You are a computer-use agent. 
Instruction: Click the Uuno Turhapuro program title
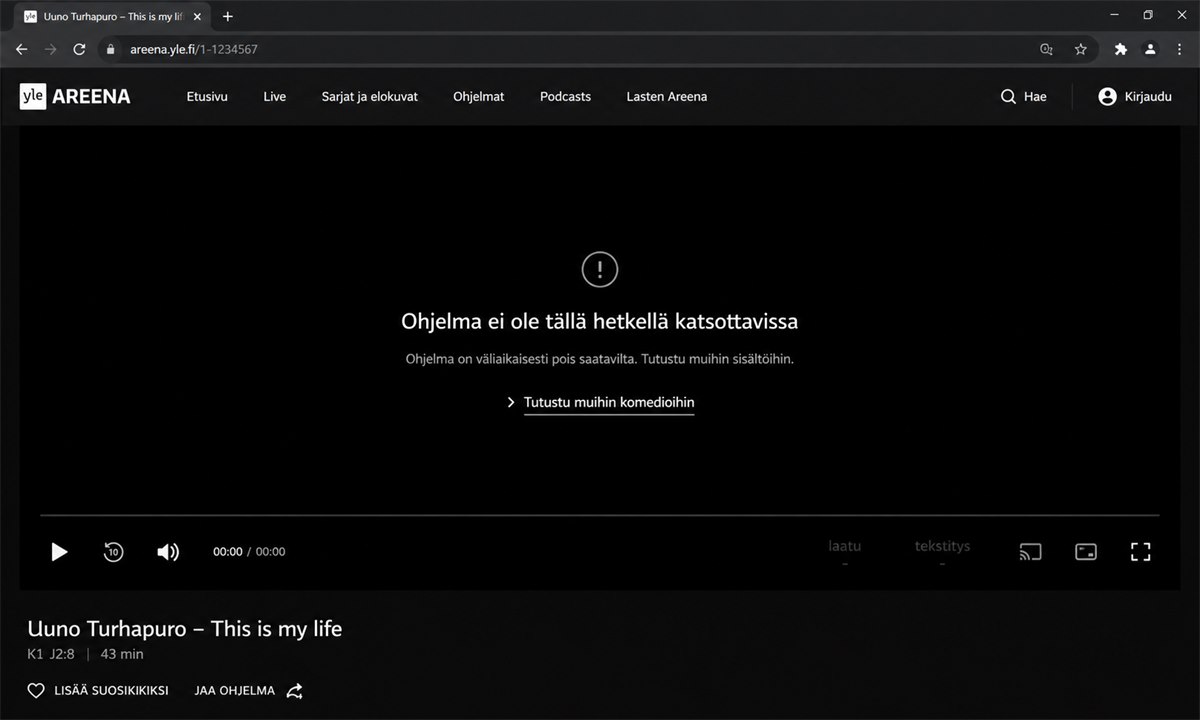click(185, 629)
